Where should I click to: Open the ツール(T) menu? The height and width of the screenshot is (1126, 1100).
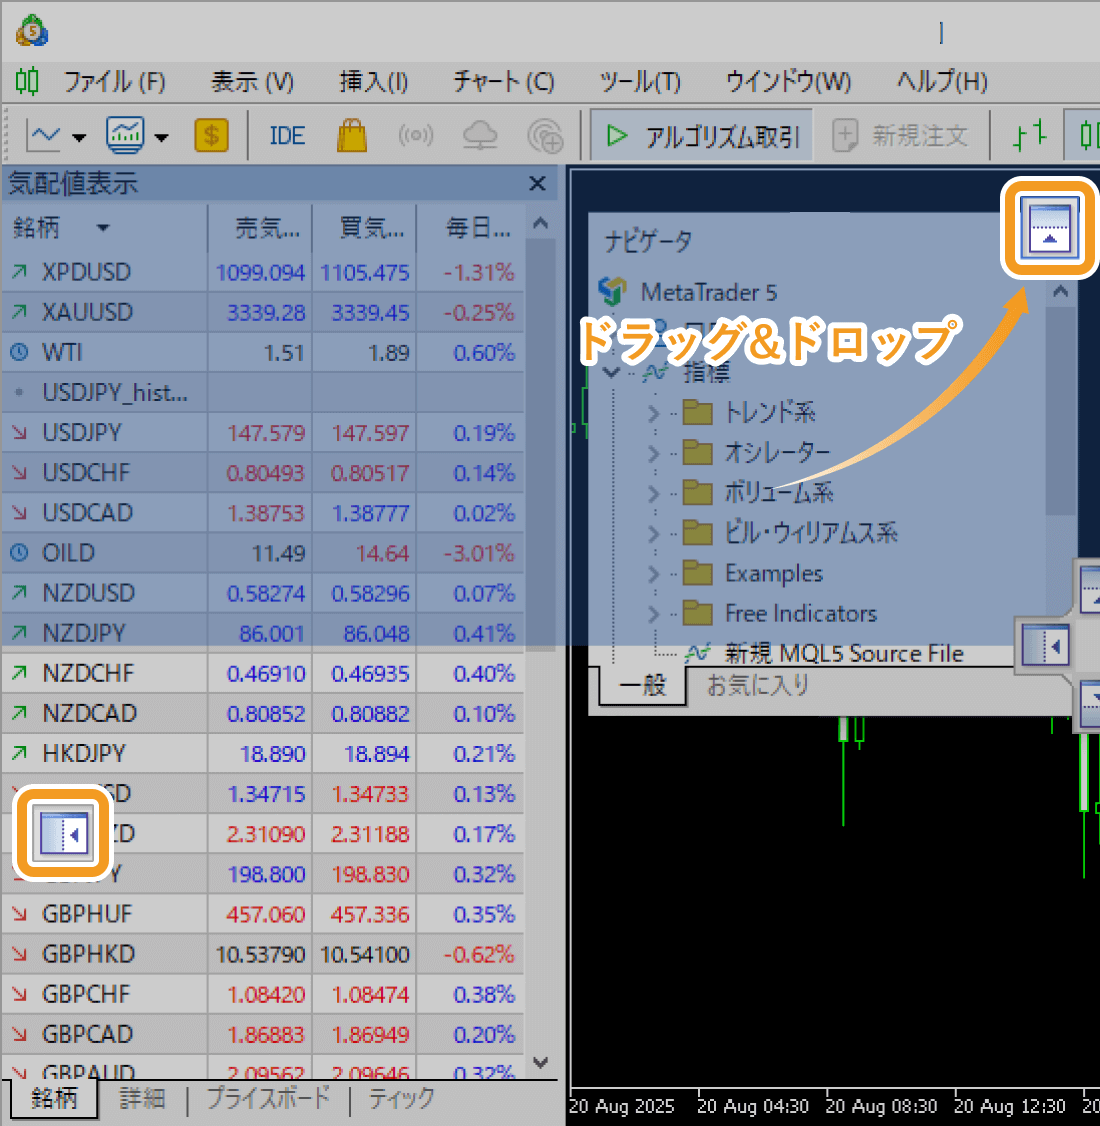tap(640, 83)
